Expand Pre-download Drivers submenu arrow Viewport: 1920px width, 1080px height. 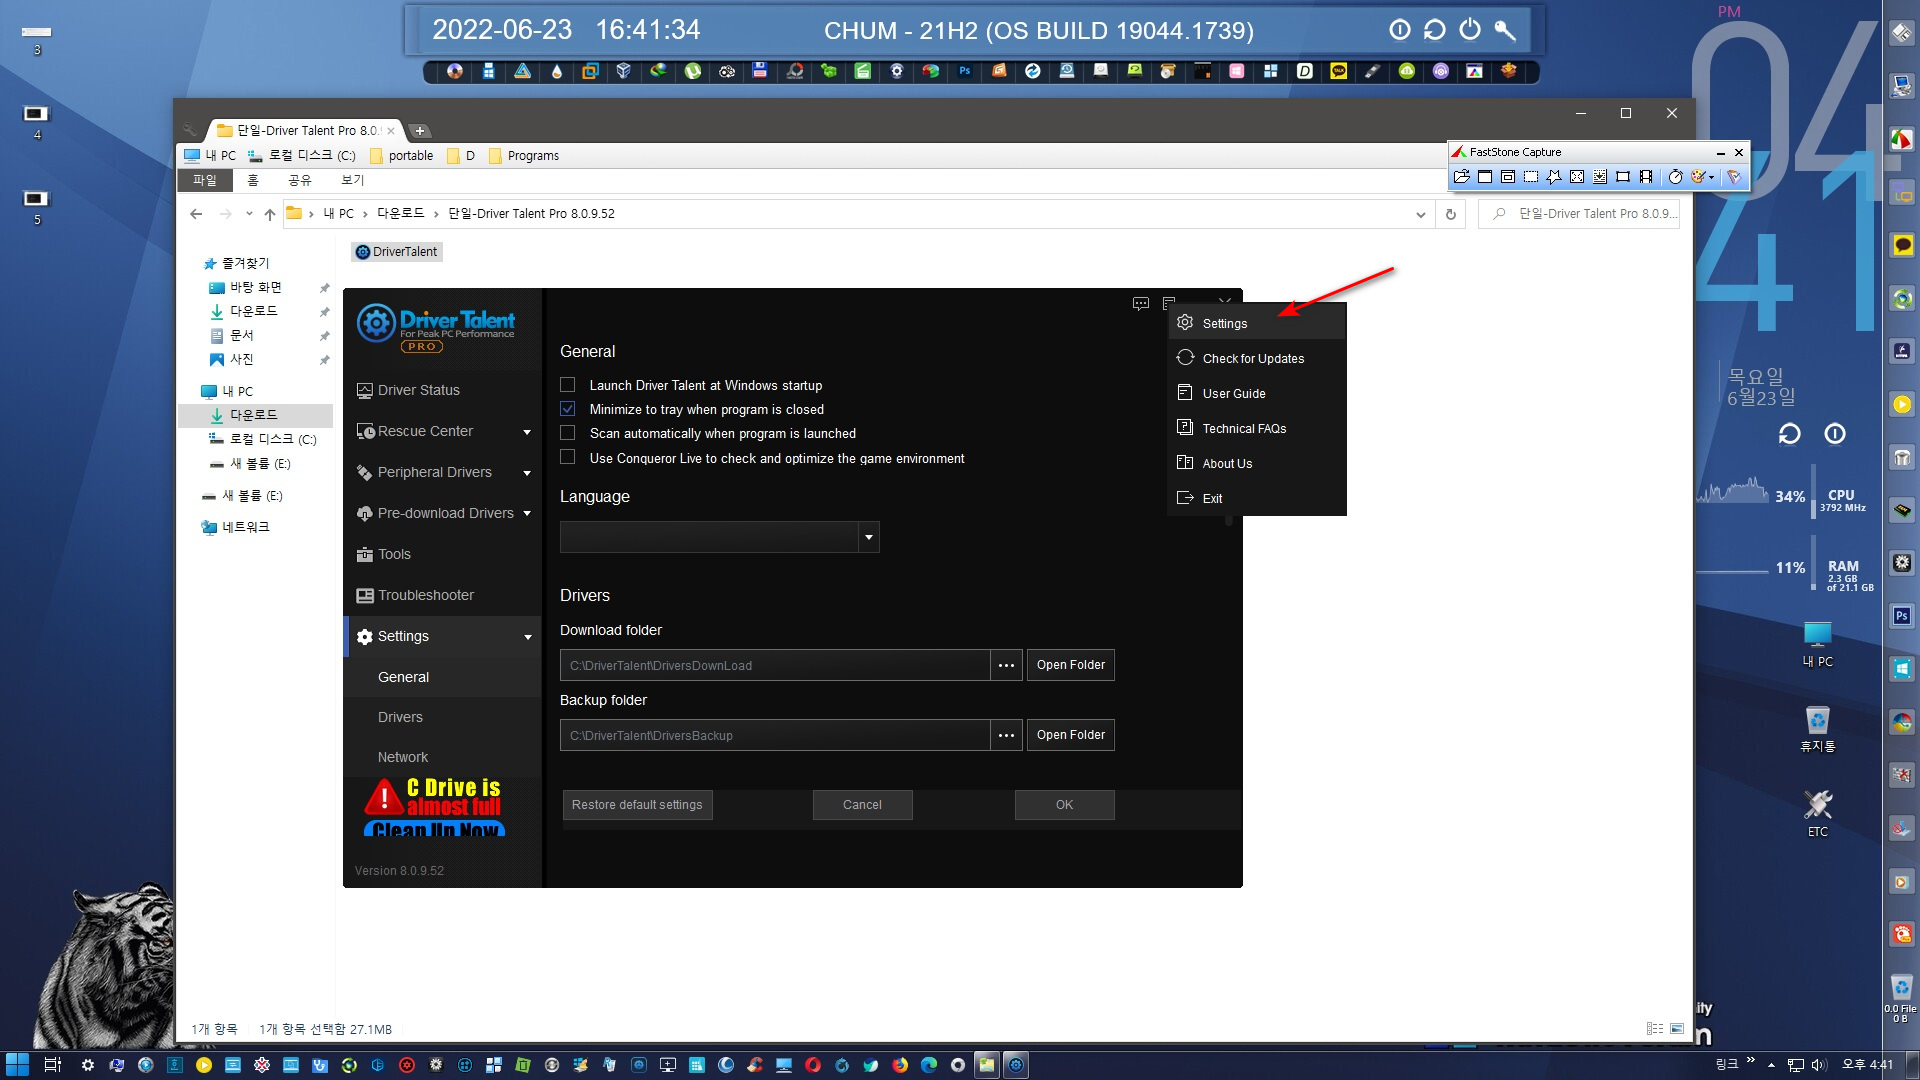(x=527, y=514)
